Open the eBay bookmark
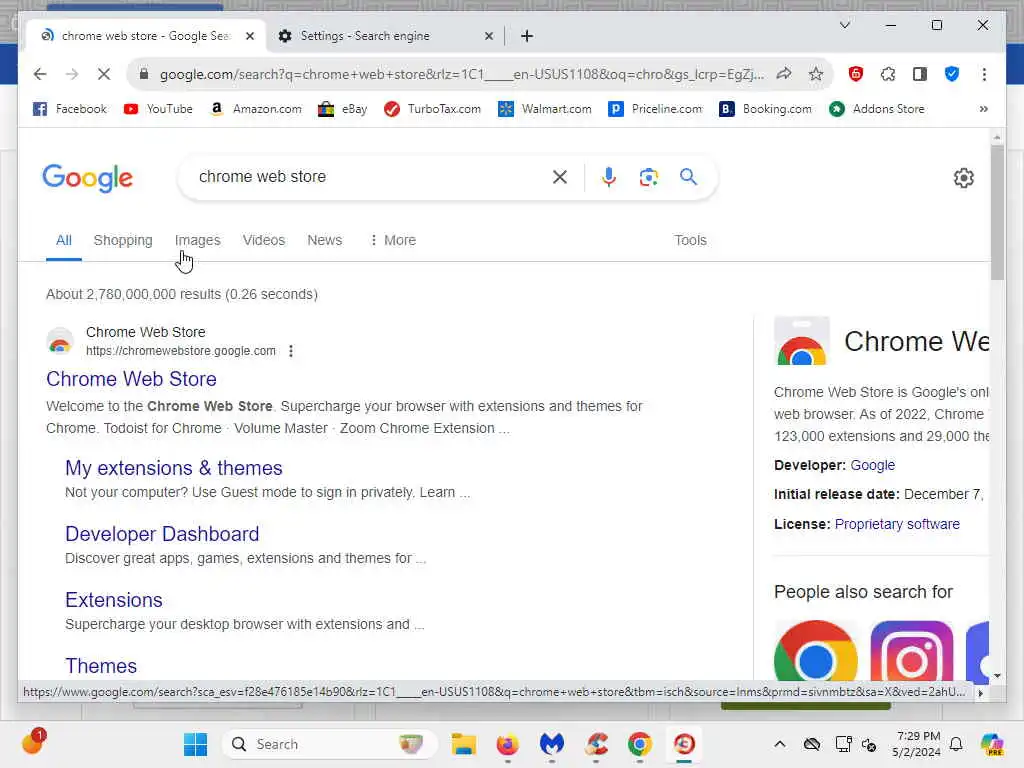The image size is (1024, 768). [342, 109]
